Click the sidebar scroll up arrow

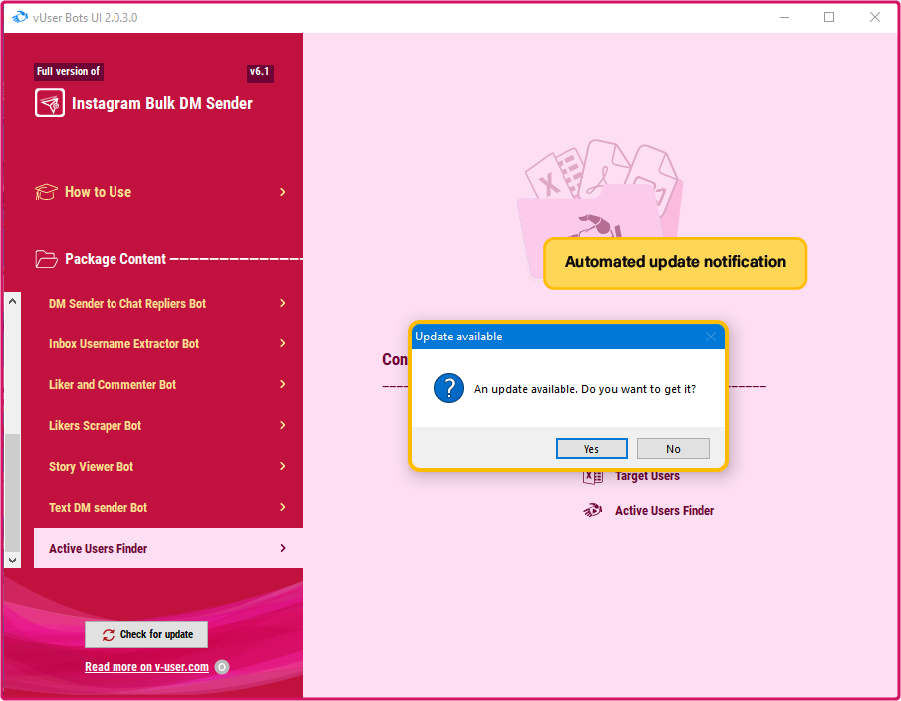pos(13,301)
